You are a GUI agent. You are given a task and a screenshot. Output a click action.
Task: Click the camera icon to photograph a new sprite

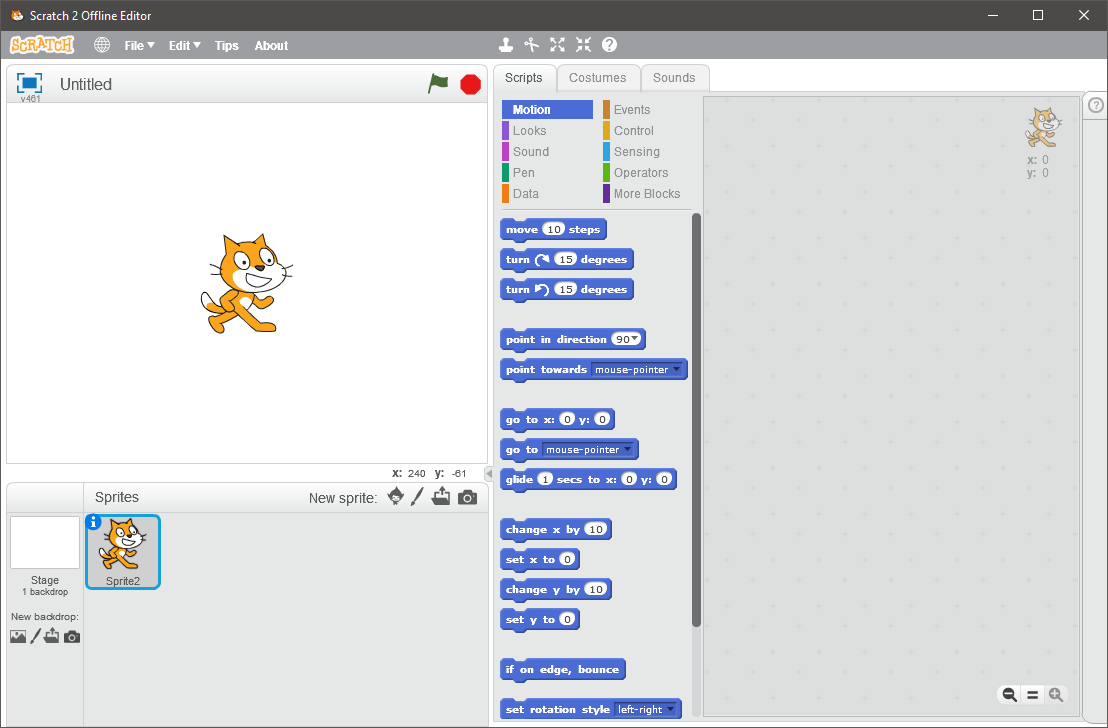pyautogui.click(x=466, y=496)
